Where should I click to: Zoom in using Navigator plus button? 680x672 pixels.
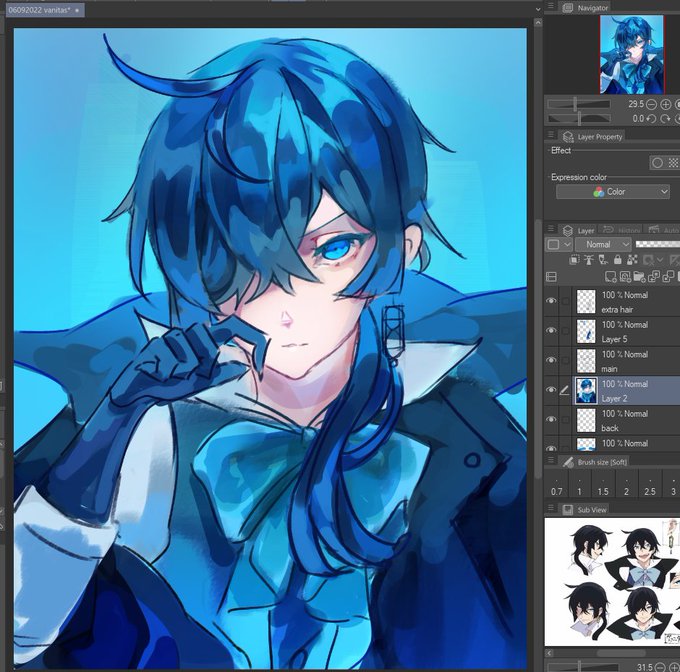(666, 104)
